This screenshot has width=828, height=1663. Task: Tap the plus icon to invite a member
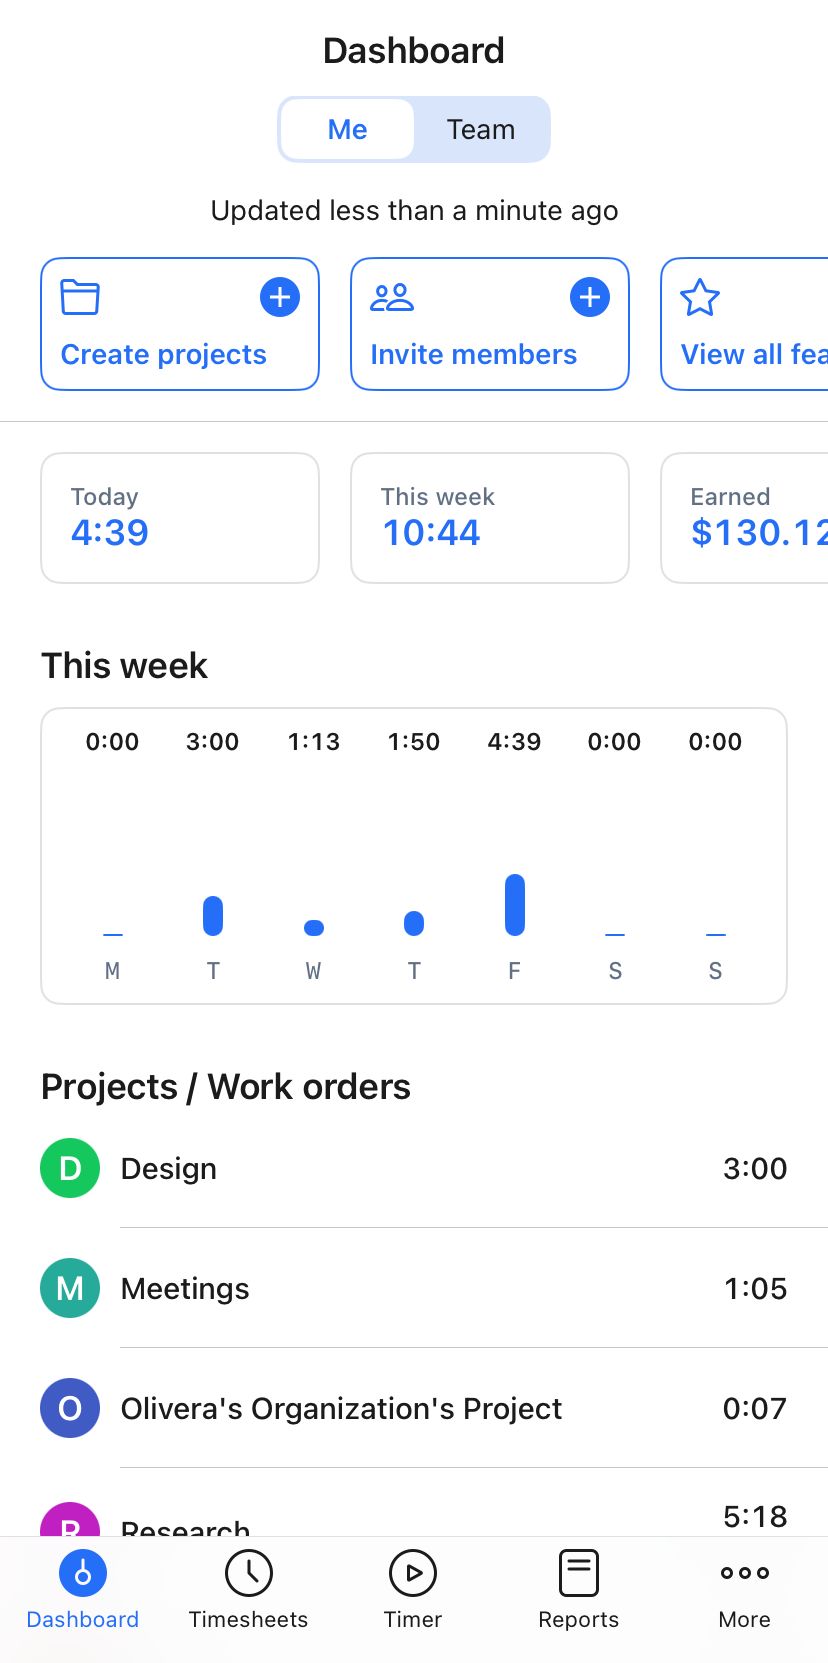coord(590,296)
